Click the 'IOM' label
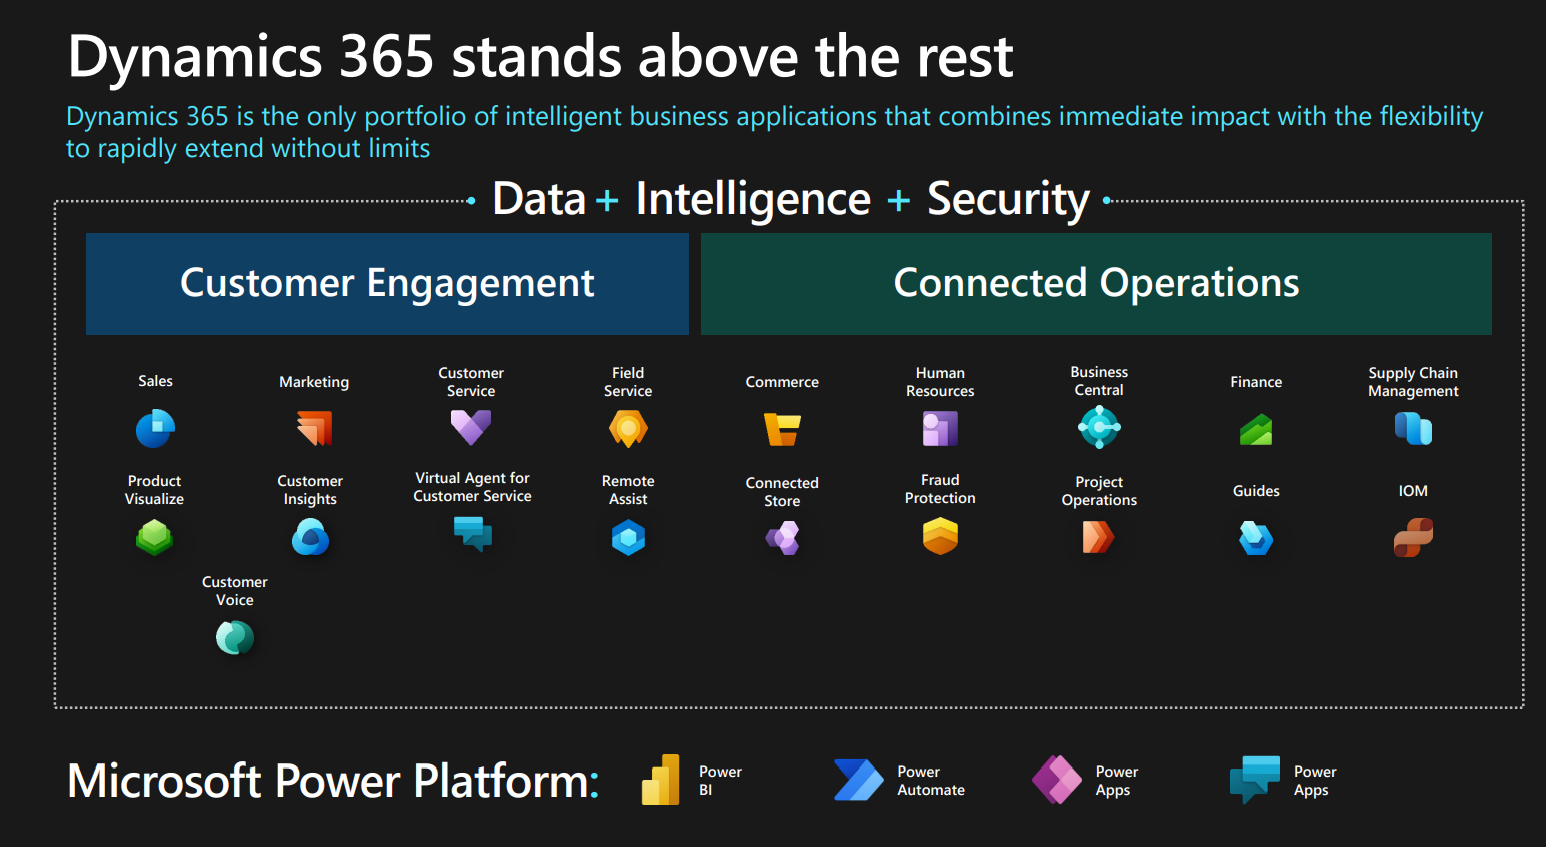1546x847 pixels. pyautogui.click(x=1413, y=491)
